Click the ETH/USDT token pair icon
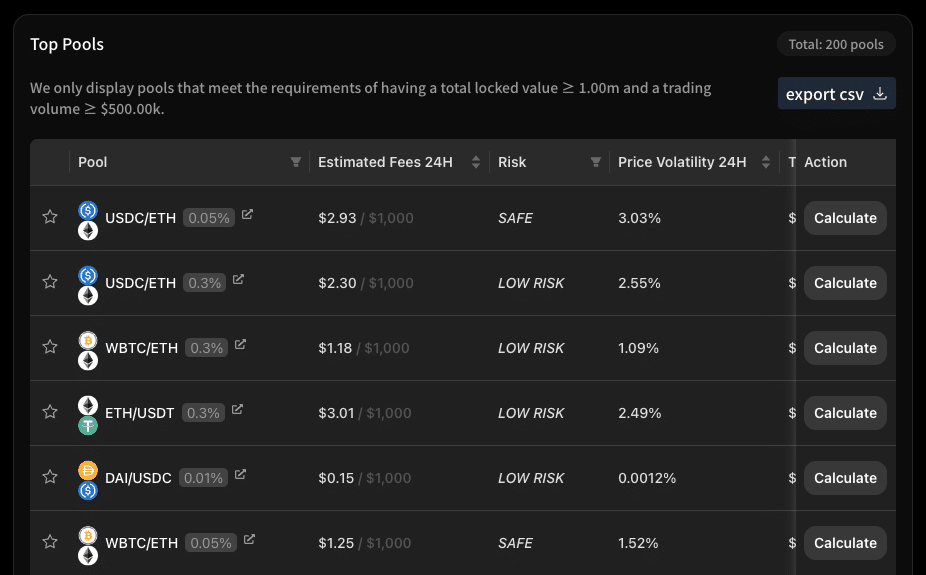The width and height of the screenshot is (926, 575). point(88,415)
